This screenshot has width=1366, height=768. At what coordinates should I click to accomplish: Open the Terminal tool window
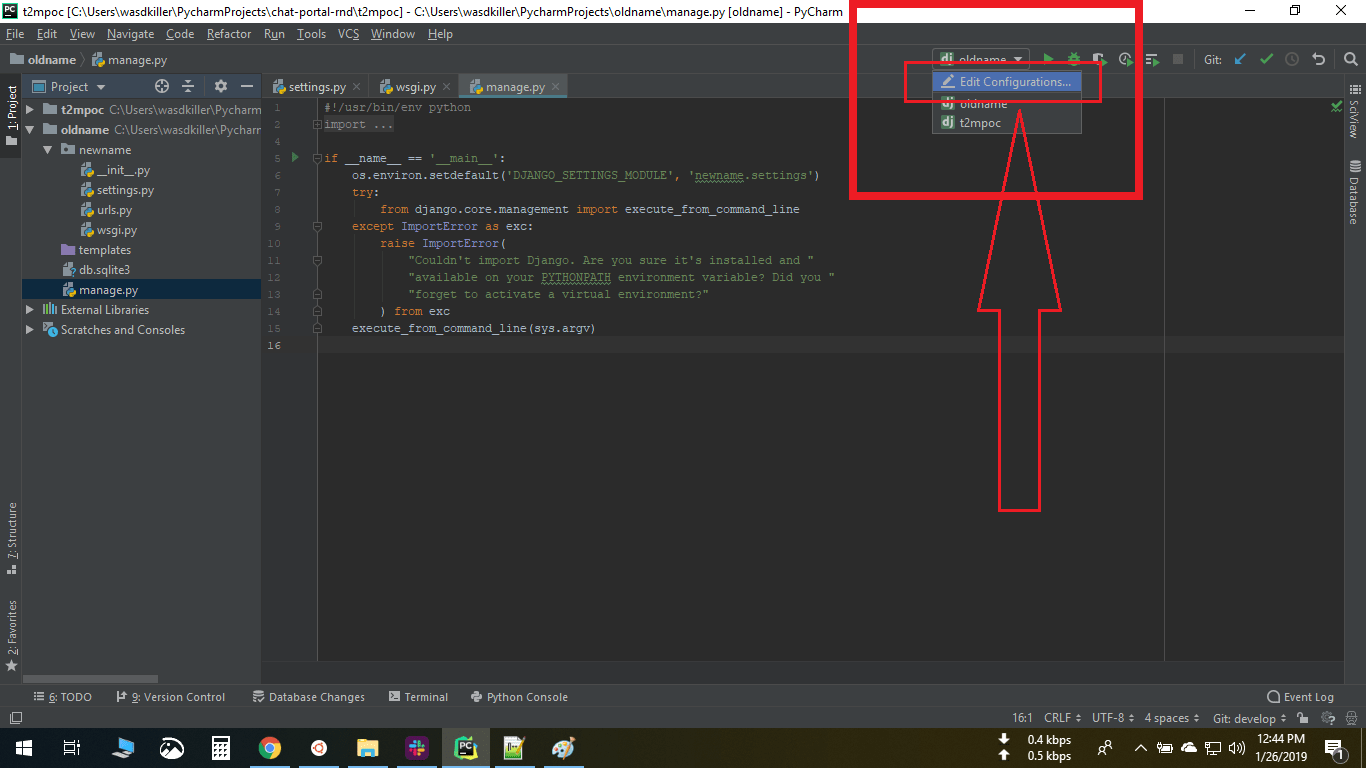coord(418,697)
